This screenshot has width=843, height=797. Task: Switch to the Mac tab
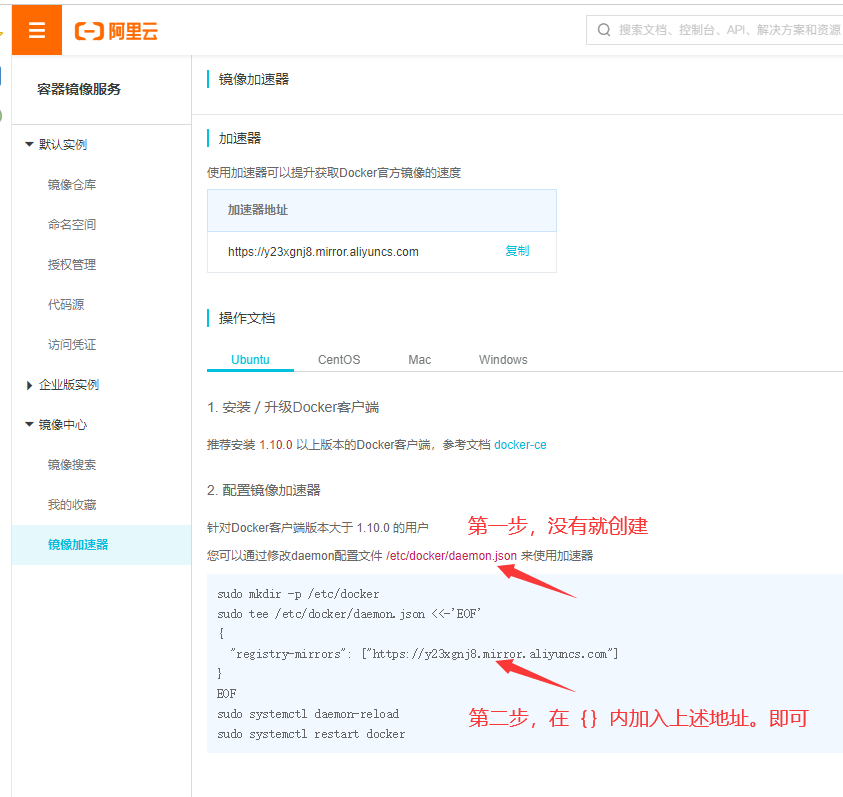[x=419, y=360]
